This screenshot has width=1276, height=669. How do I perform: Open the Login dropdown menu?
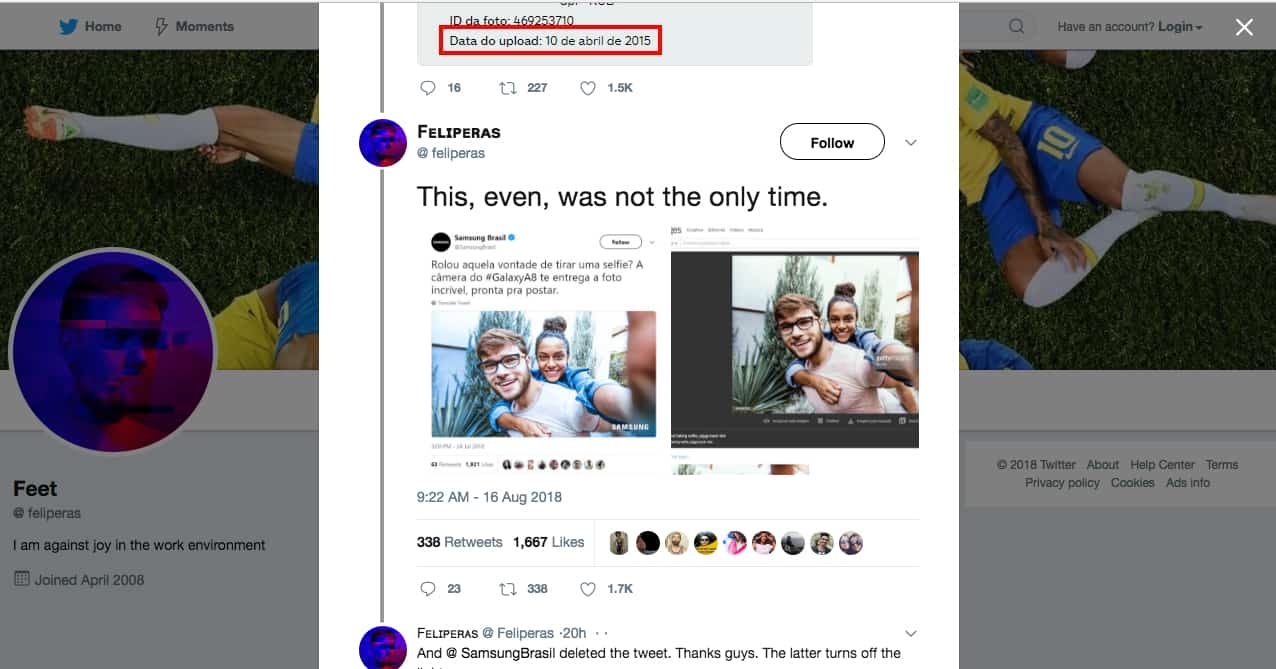coord(1180,27)
